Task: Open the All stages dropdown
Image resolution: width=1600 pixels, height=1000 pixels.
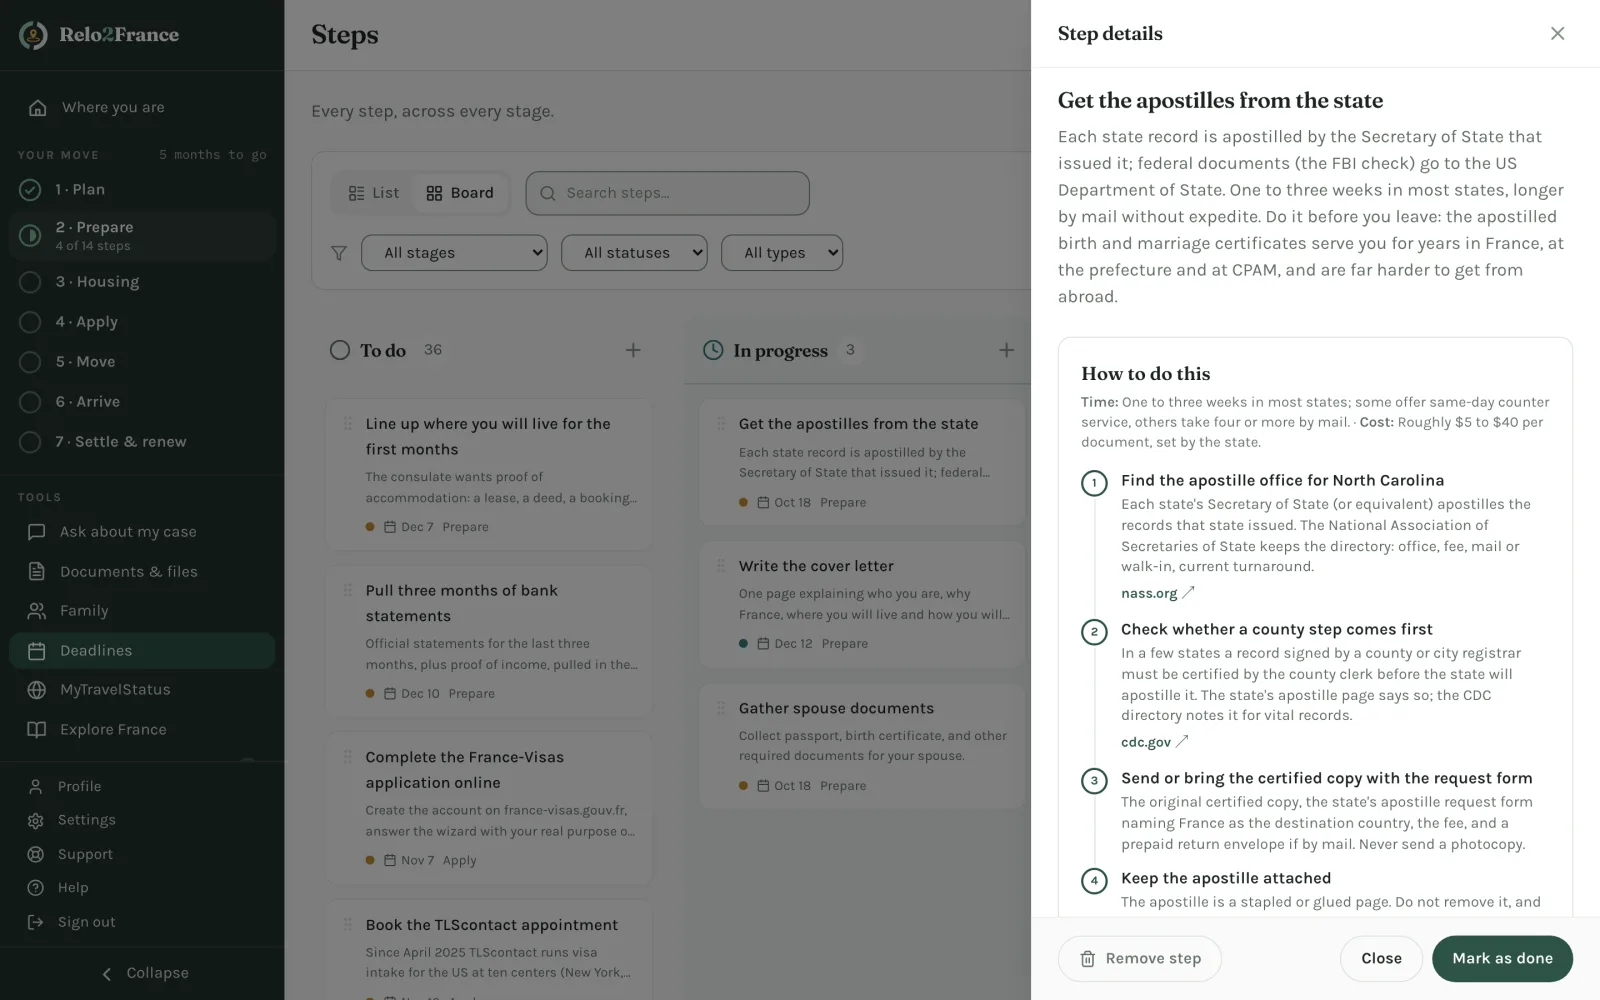Action: [454, 253]
